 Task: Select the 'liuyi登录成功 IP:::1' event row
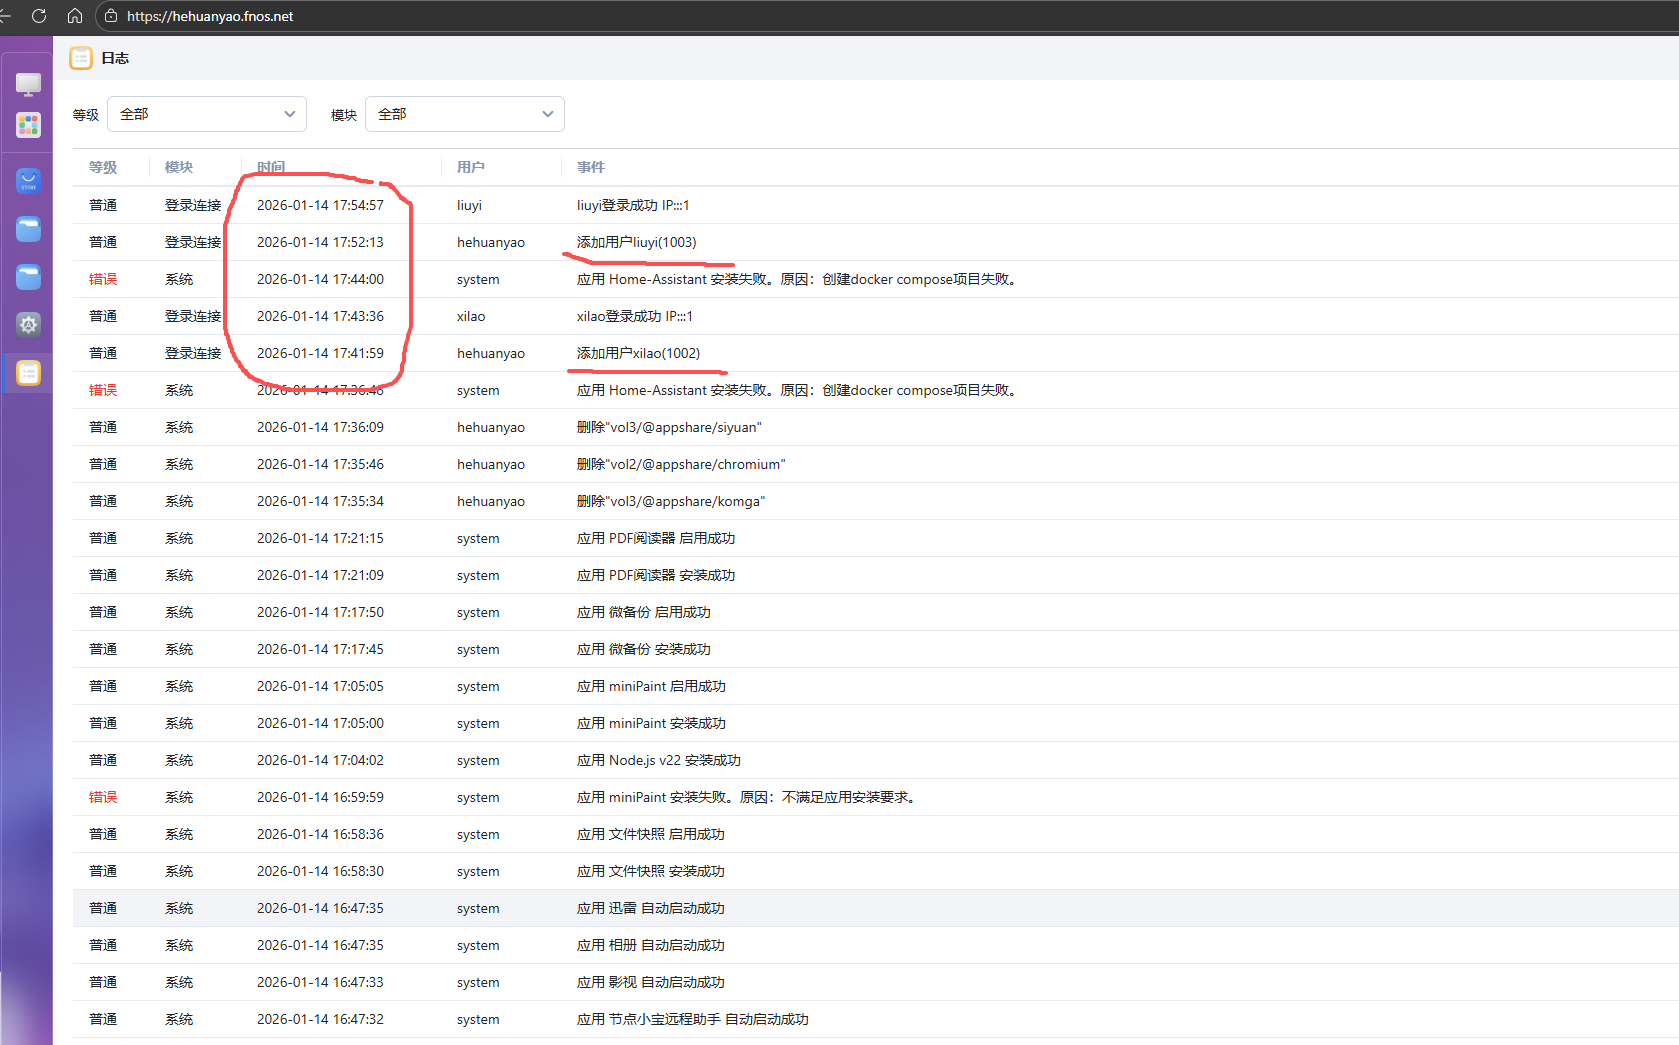876,205
